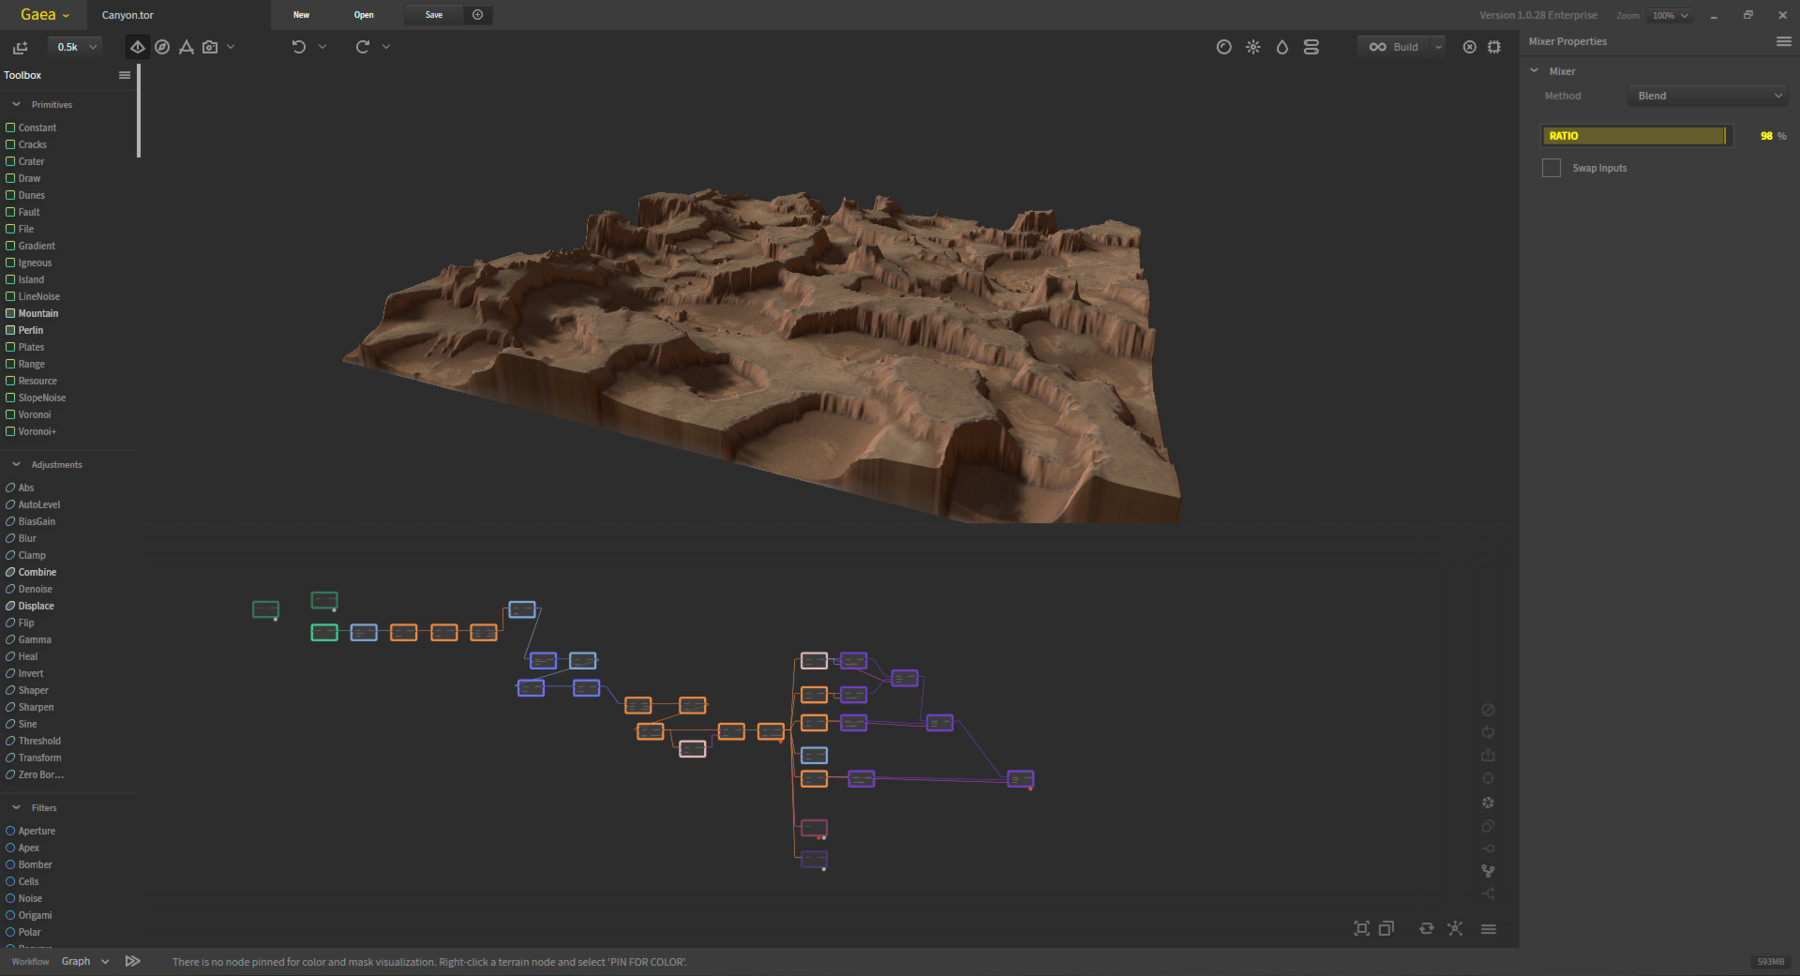Adjust the Ratio slider in Mixer Properties
Image resolution: width=1800 pixels, height=976 pixels.
click(1635, 135)
